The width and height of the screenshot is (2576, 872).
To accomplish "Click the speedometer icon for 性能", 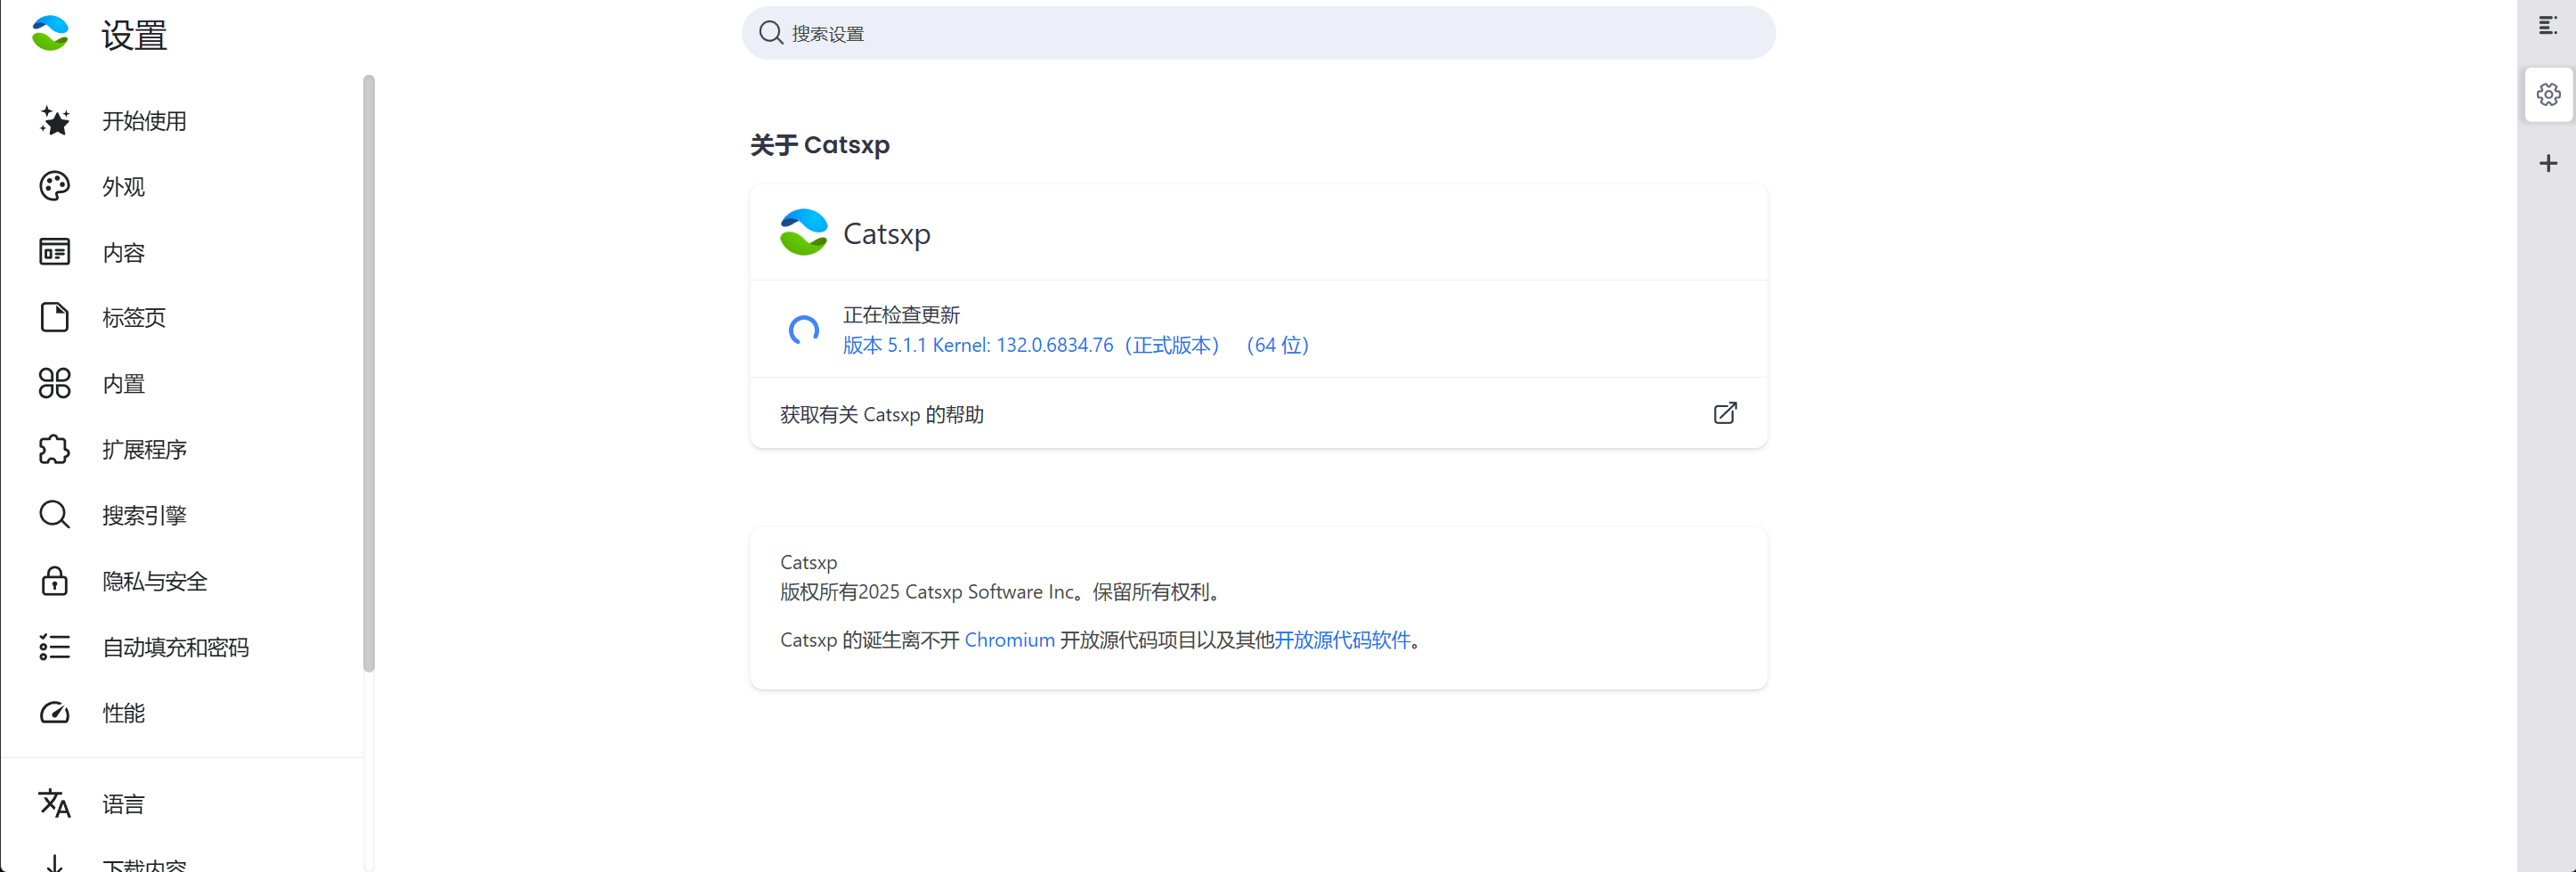I will click(54, 713).
